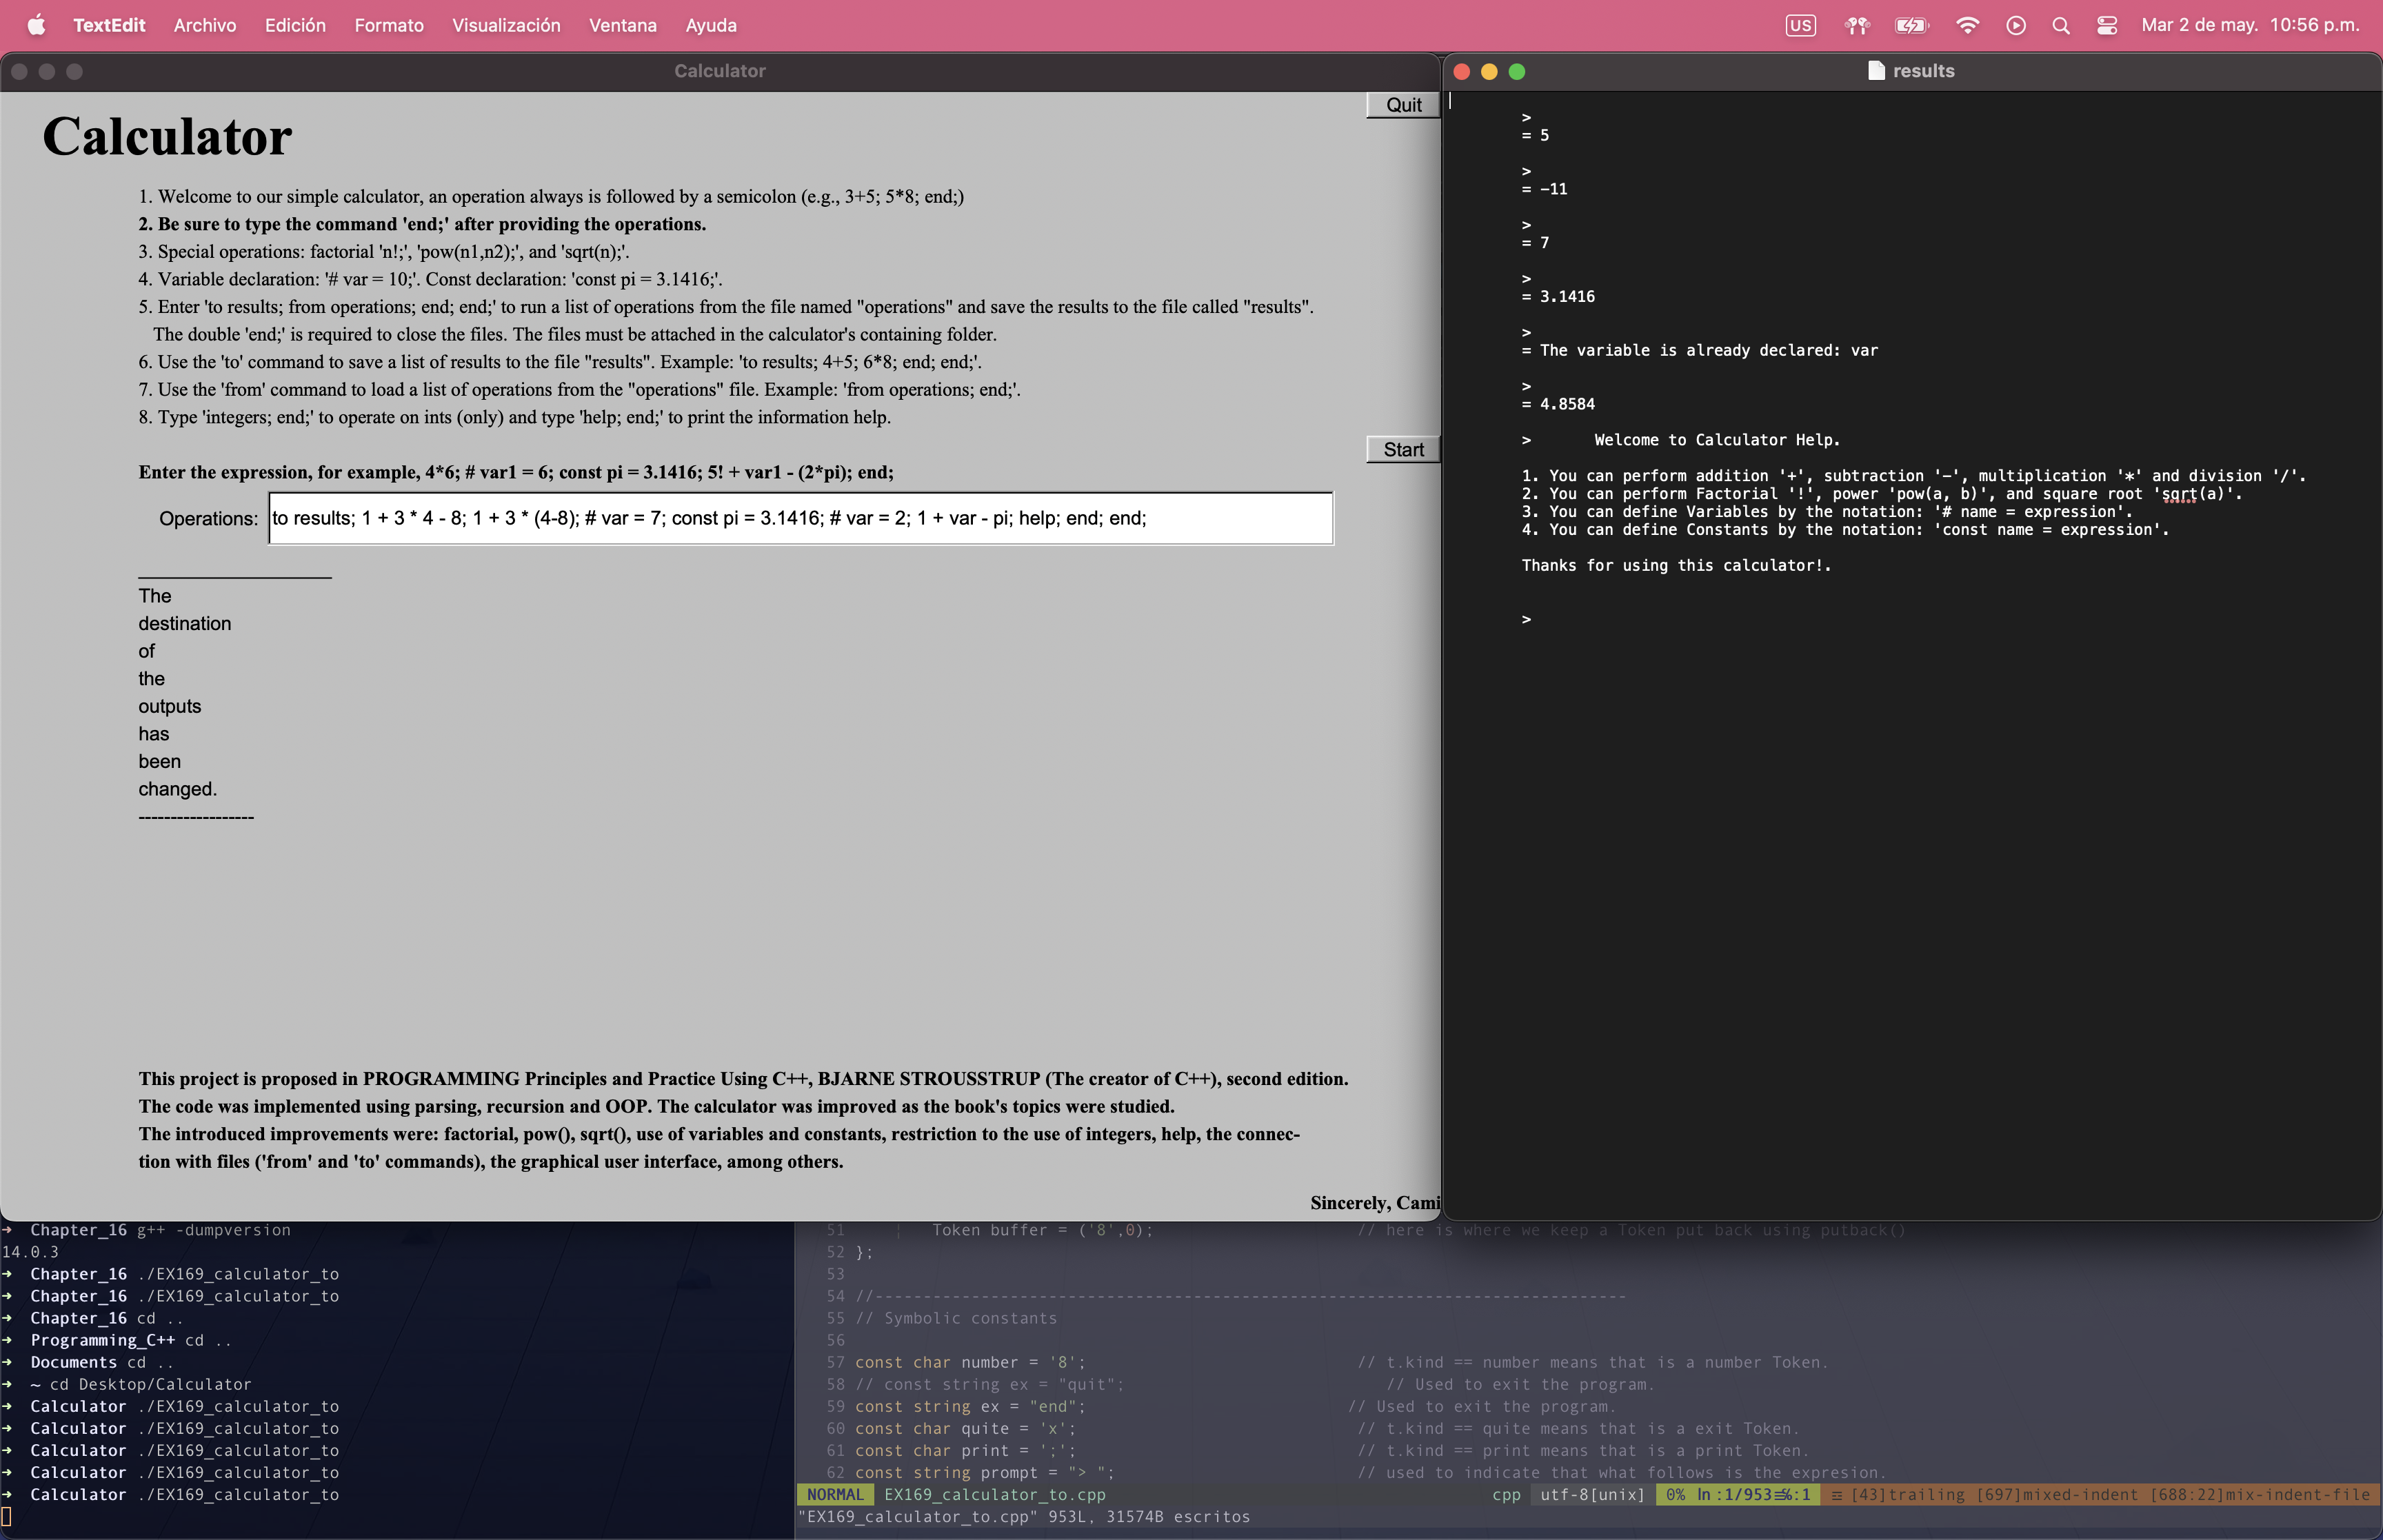Click the AirPods icon in menu bar
The image size is (2383, 1540).
1857,25
